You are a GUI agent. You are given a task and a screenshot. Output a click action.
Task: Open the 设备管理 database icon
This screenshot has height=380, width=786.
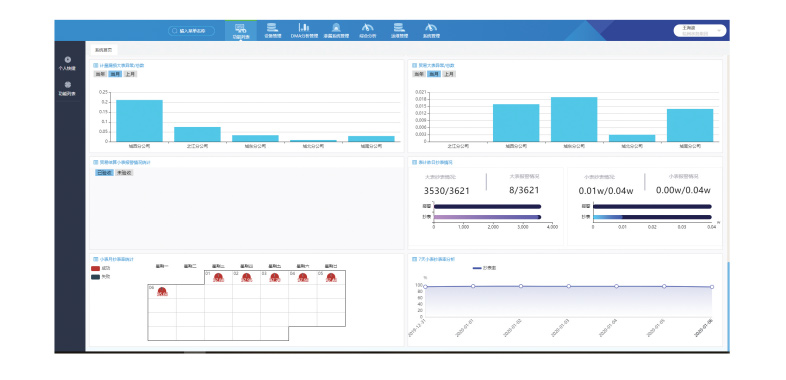272,27
